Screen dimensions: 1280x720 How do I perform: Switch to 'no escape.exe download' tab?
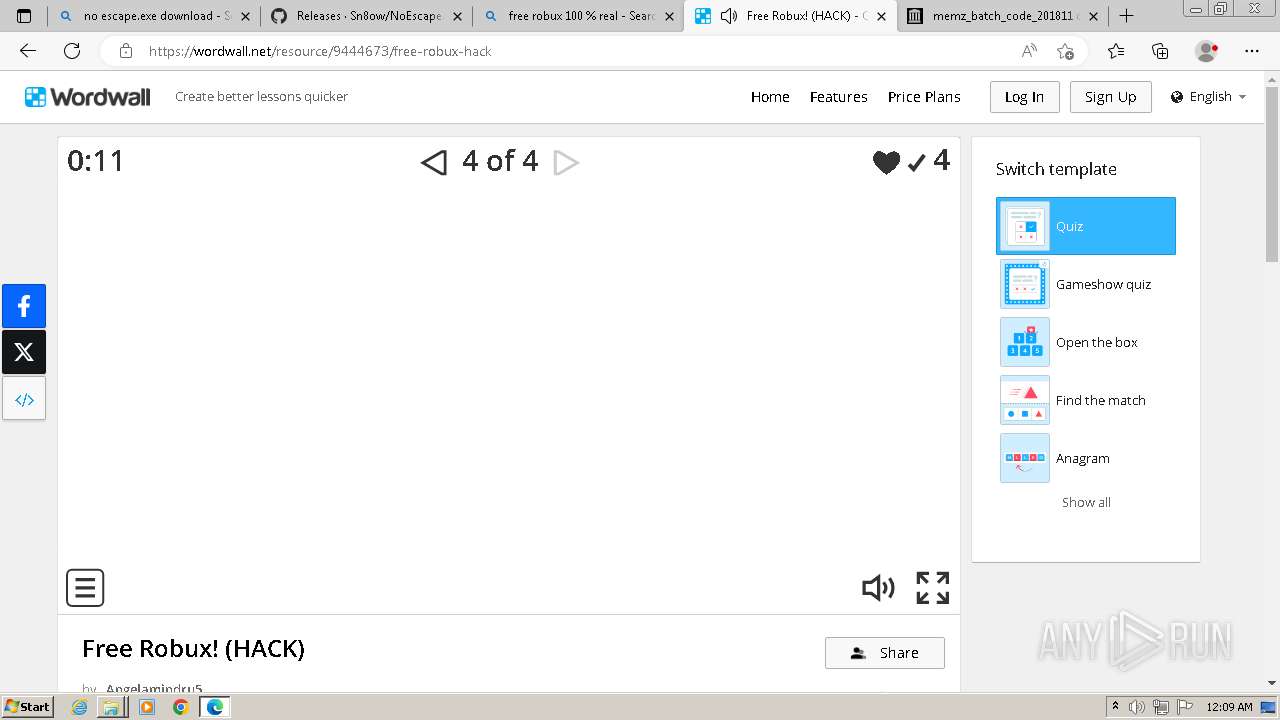coord(155,16)
